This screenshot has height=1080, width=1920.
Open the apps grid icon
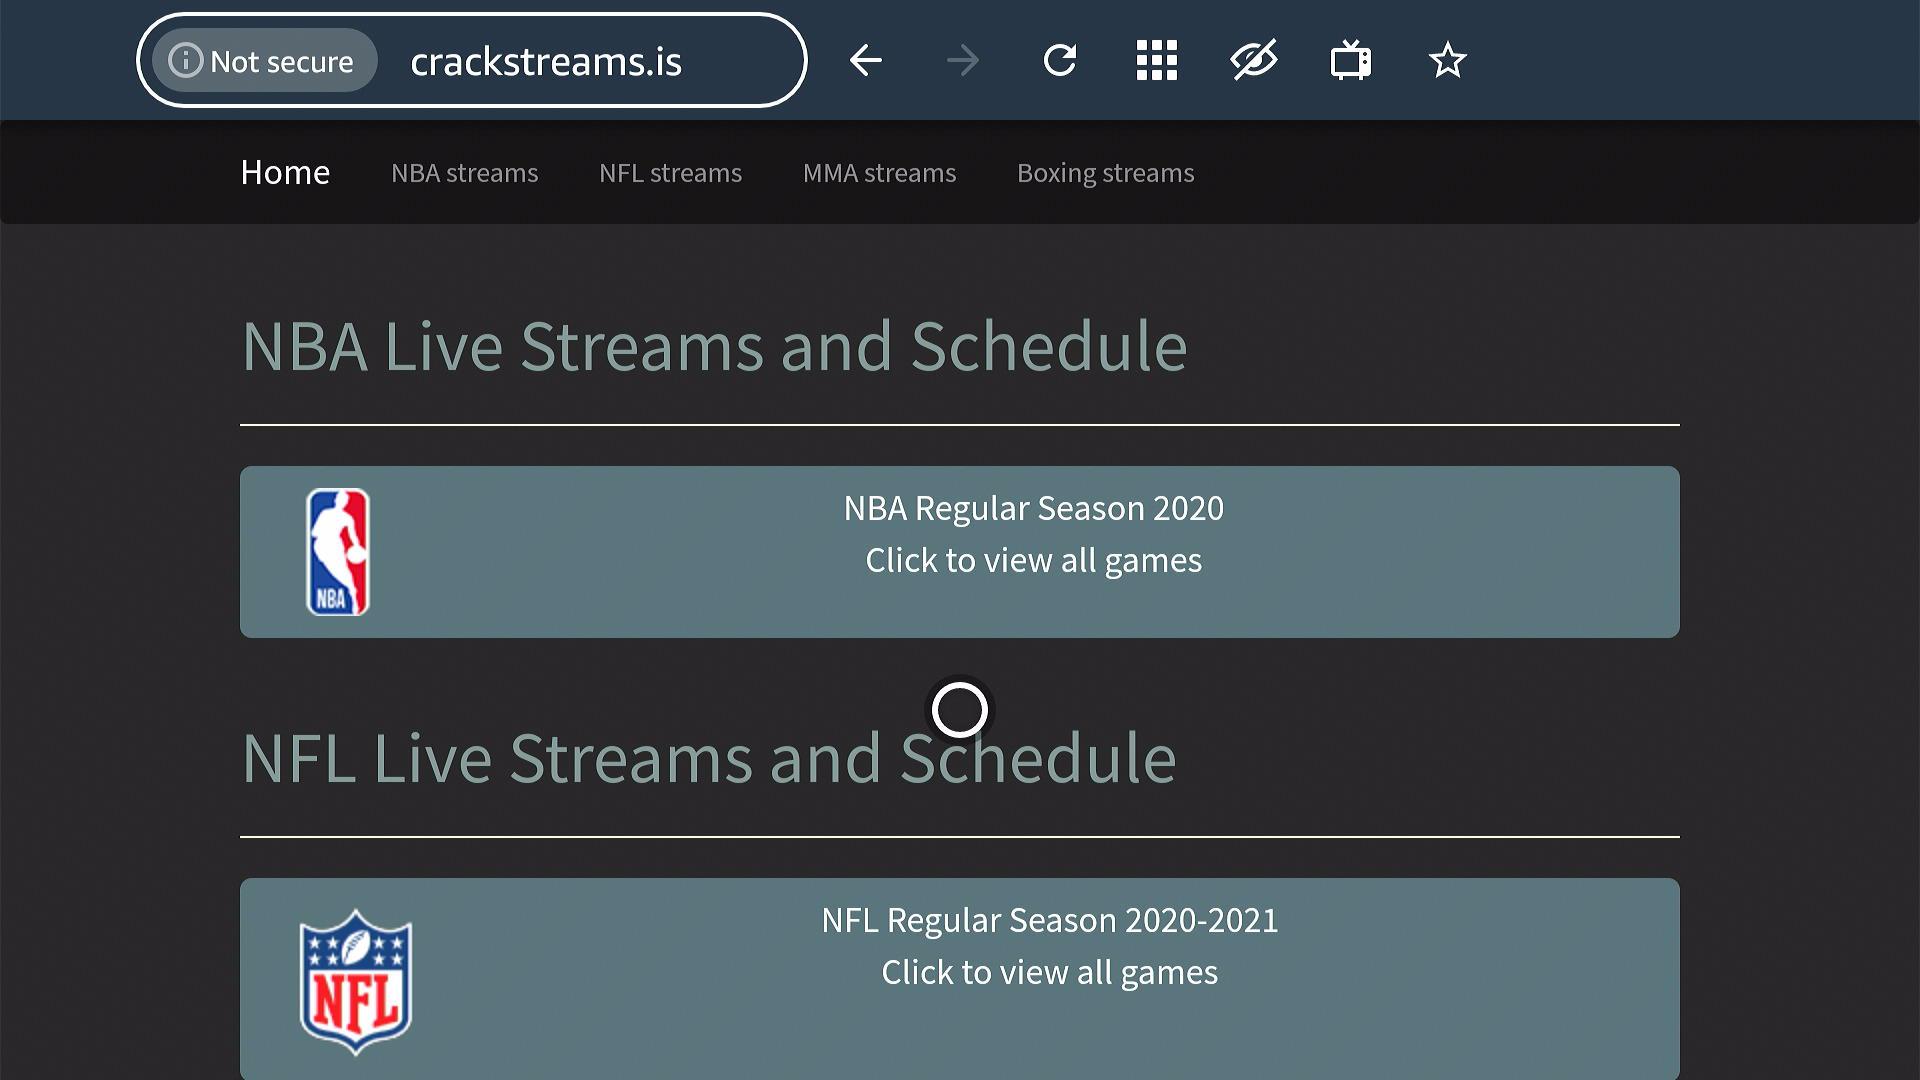[1156, 61]
